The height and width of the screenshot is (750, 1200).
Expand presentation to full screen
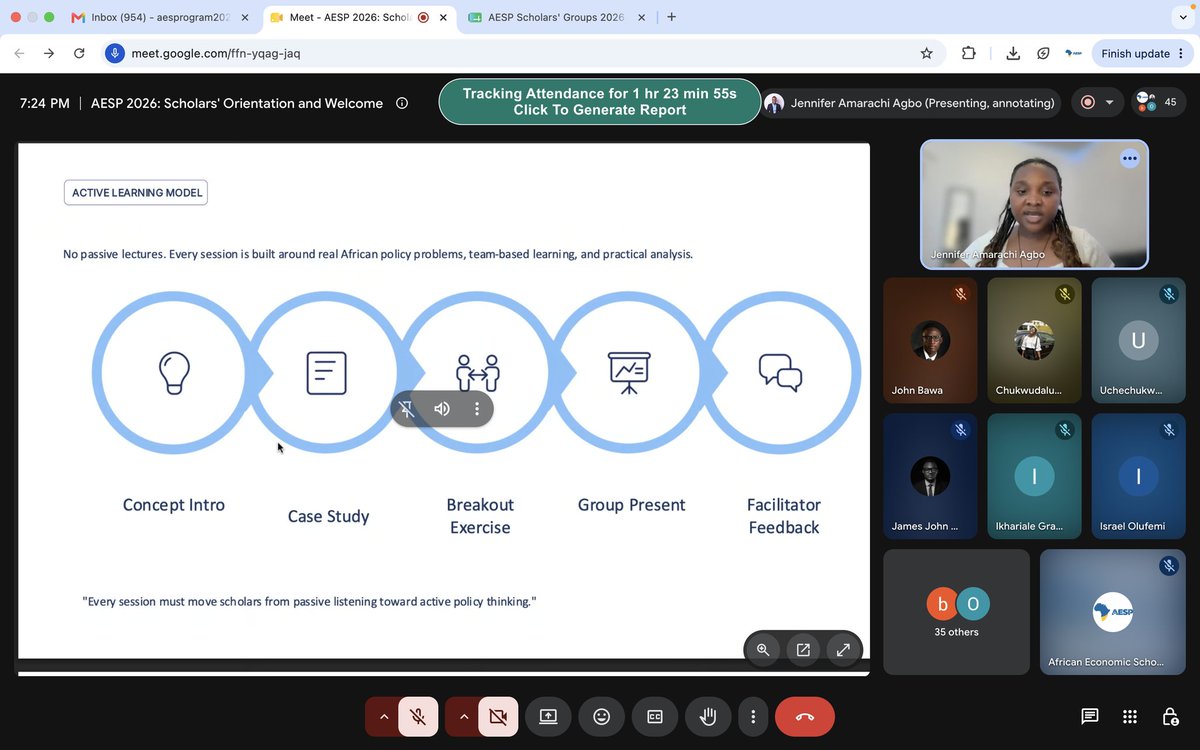click(843, 650)
